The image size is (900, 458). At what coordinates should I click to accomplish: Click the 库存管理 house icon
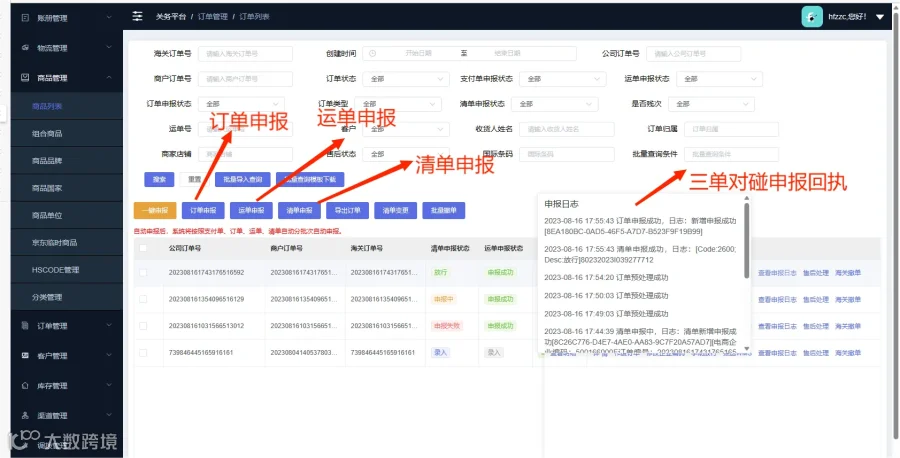[25, 385]
